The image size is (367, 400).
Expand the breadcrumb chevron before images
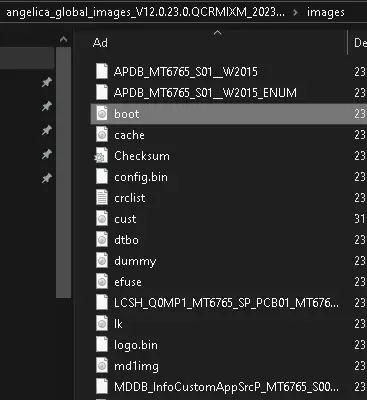(x=295, y=13)
